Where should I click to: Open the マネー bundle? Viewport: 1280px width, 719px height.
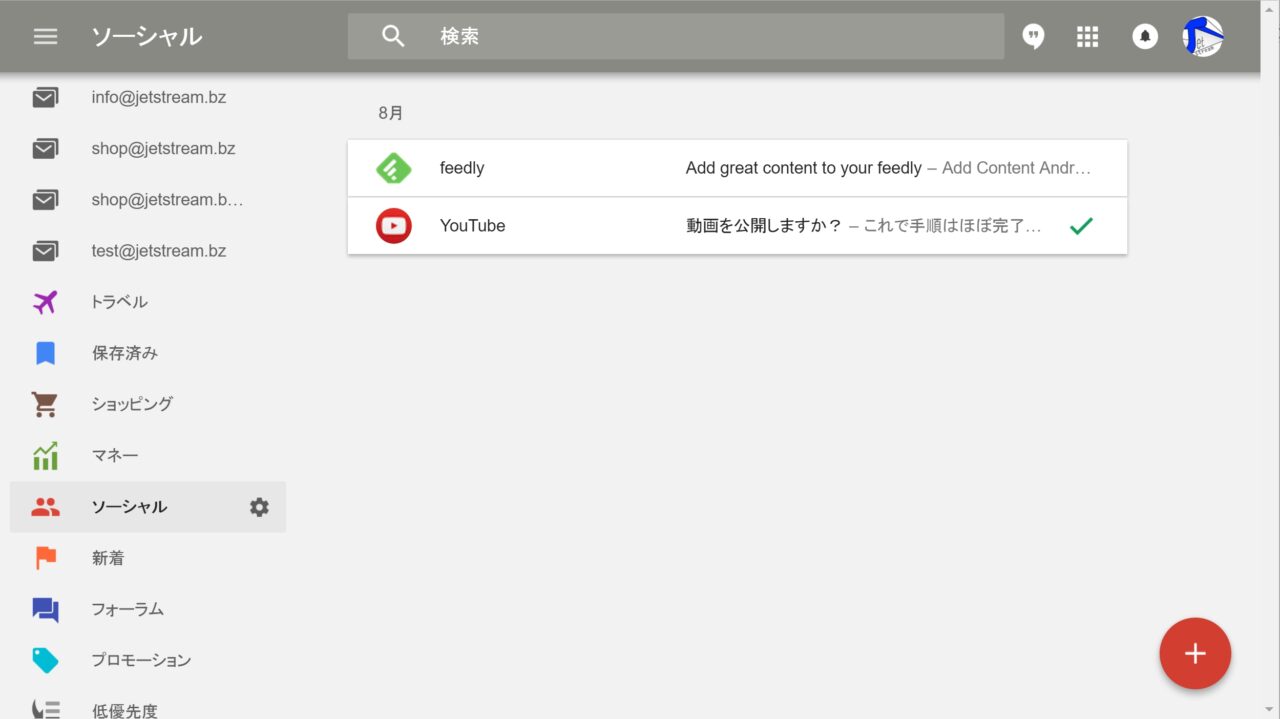point(114,455)
